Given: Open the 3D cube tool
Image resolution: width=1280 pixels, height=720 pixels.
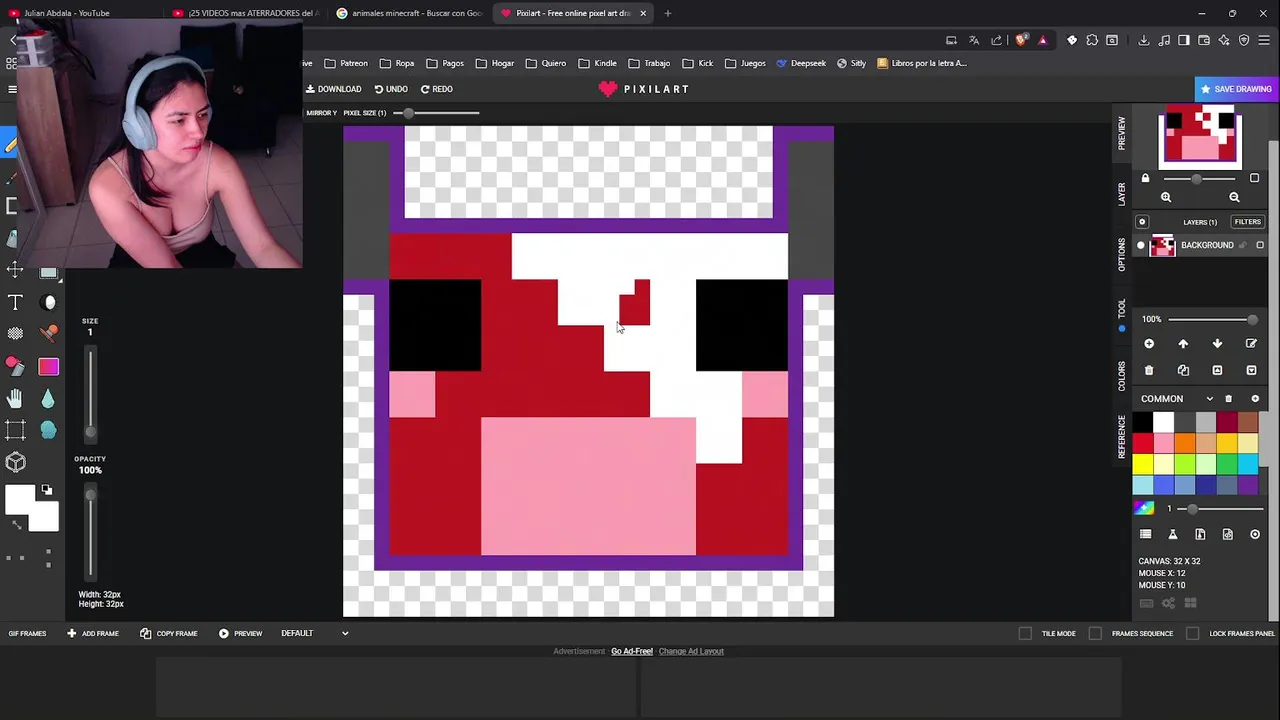Looking at the screenshot, I should coord(15,462).
